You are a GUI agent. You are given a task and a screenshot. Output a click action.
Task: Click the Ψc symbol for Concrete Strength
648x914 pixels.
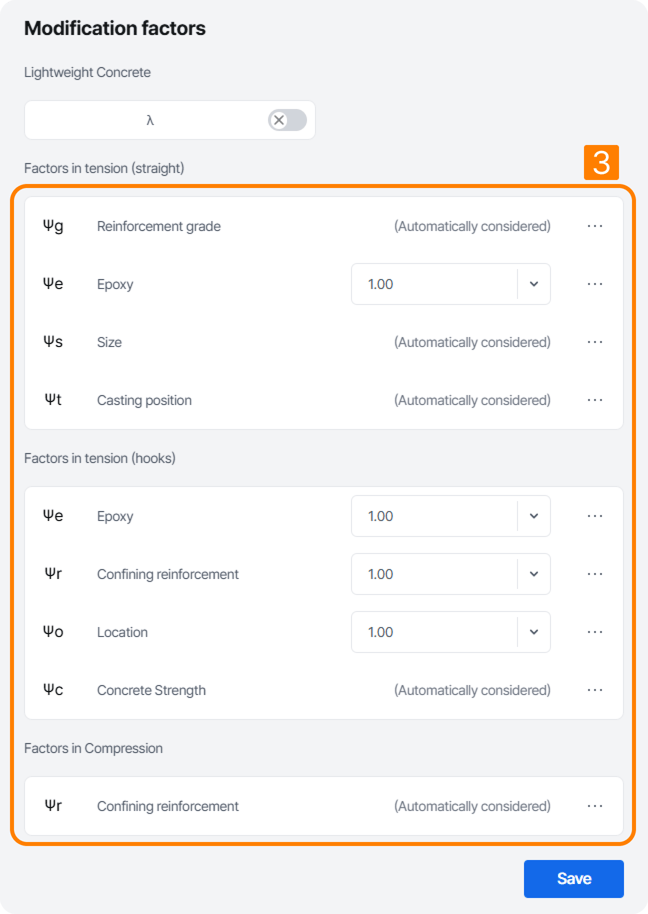(55, 690)
